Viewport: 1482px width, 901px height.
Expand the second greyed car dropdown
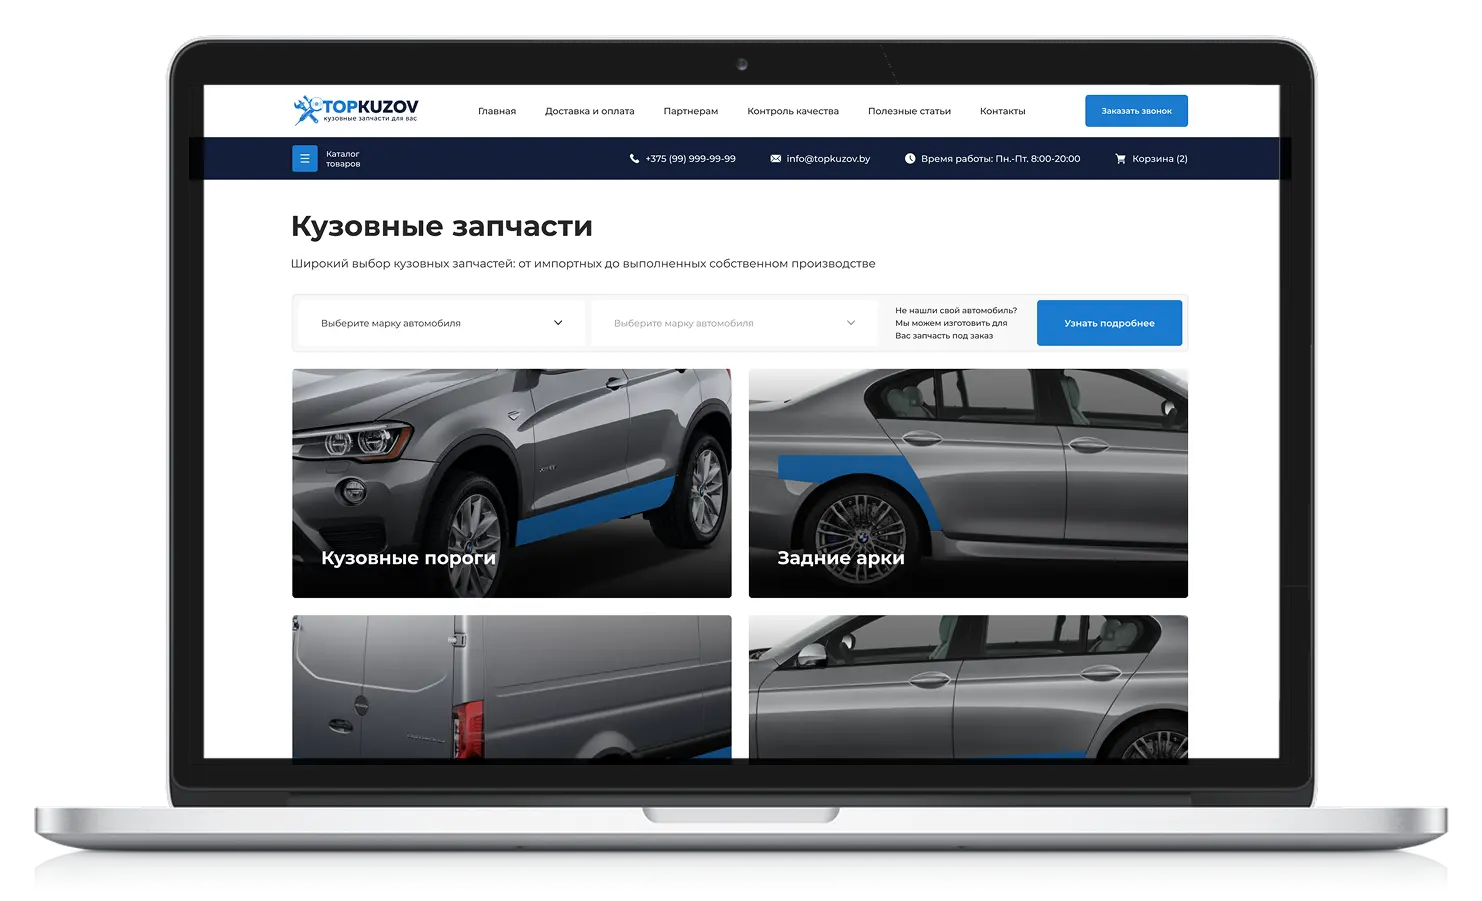click(x=733, y=323)
